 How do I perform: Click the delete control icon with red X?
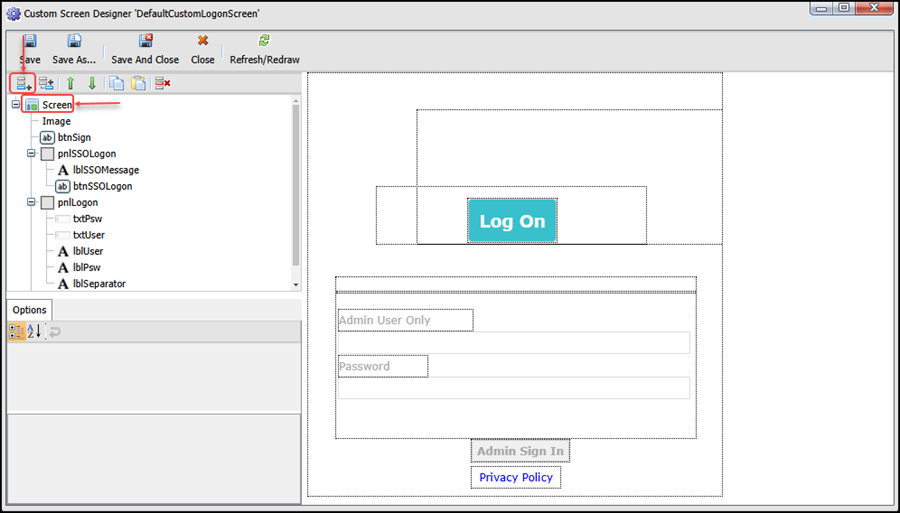coord(162,83)
